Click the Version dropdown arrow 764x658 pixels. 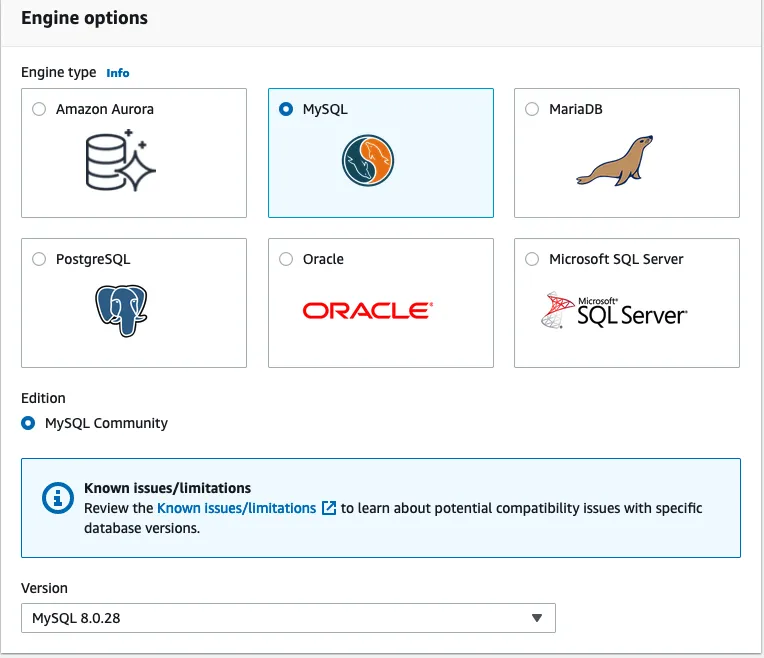tap(537, 618)
